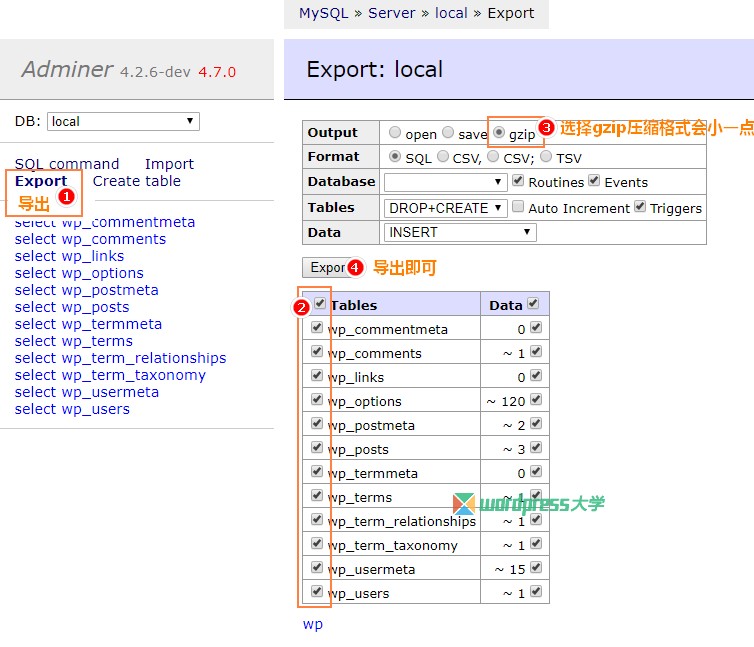
Task: Open the DB dropdown showing local
Action: click(x=123, y=121)
